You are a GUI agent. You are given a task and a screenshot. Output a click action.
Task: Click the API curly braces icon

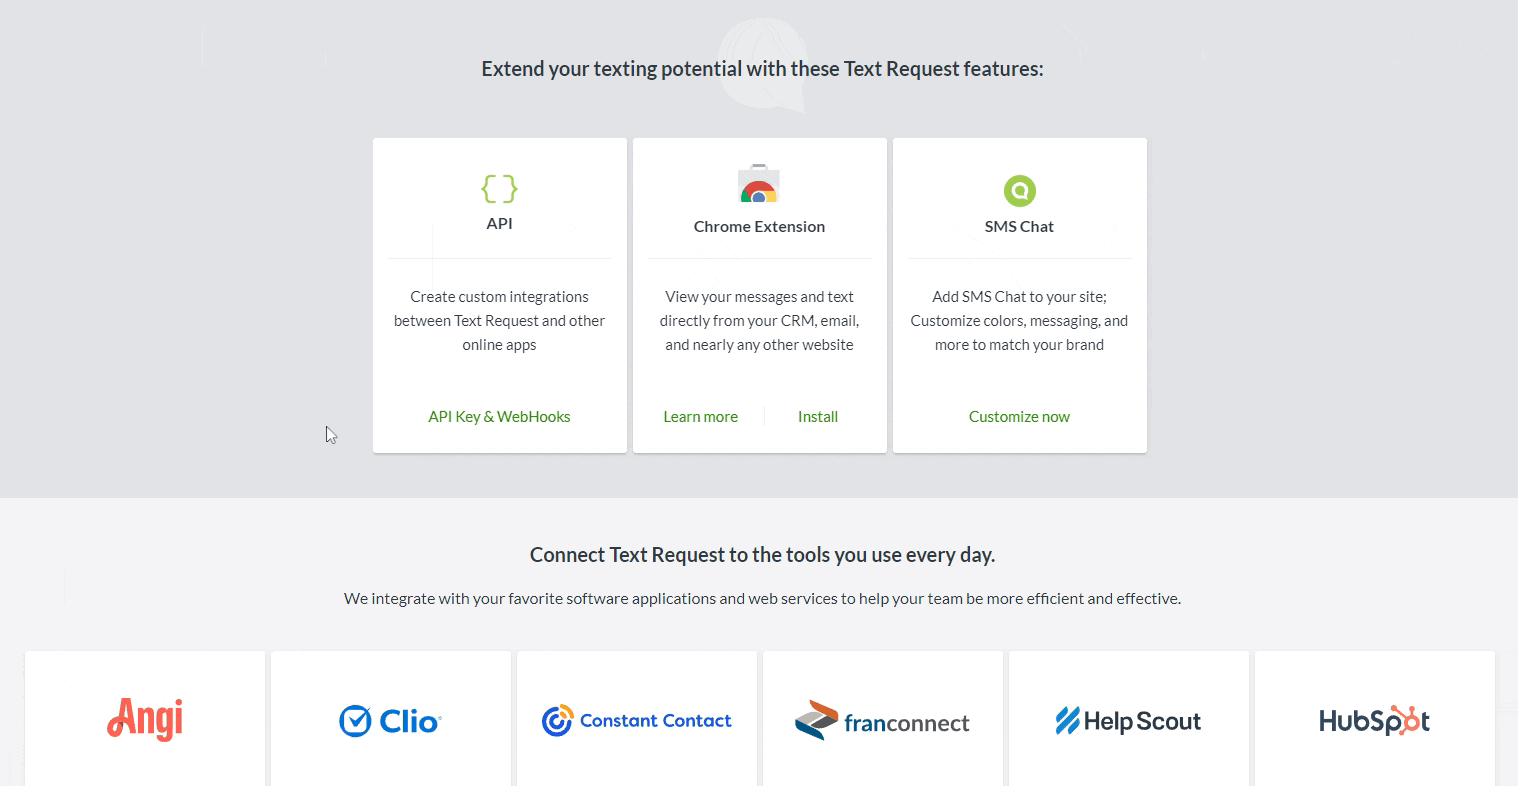499,188
